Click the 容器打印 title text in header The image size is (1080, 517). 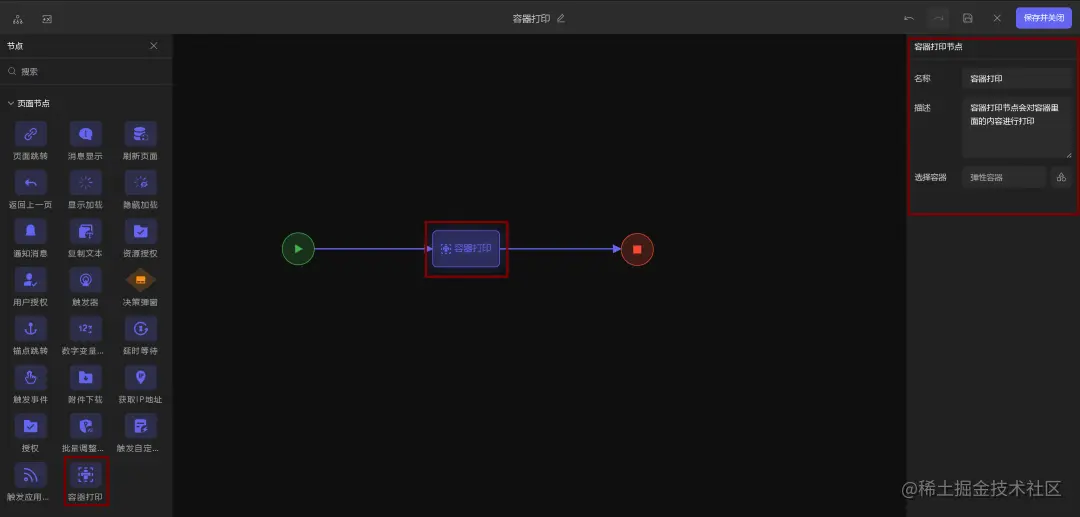[531, 19]
